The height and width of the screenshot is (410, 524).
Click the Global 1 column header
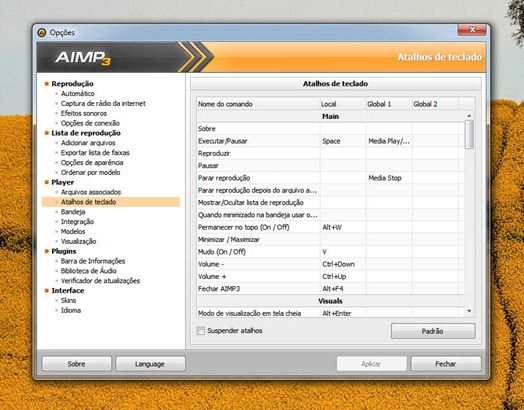click(x=389, y=104)
